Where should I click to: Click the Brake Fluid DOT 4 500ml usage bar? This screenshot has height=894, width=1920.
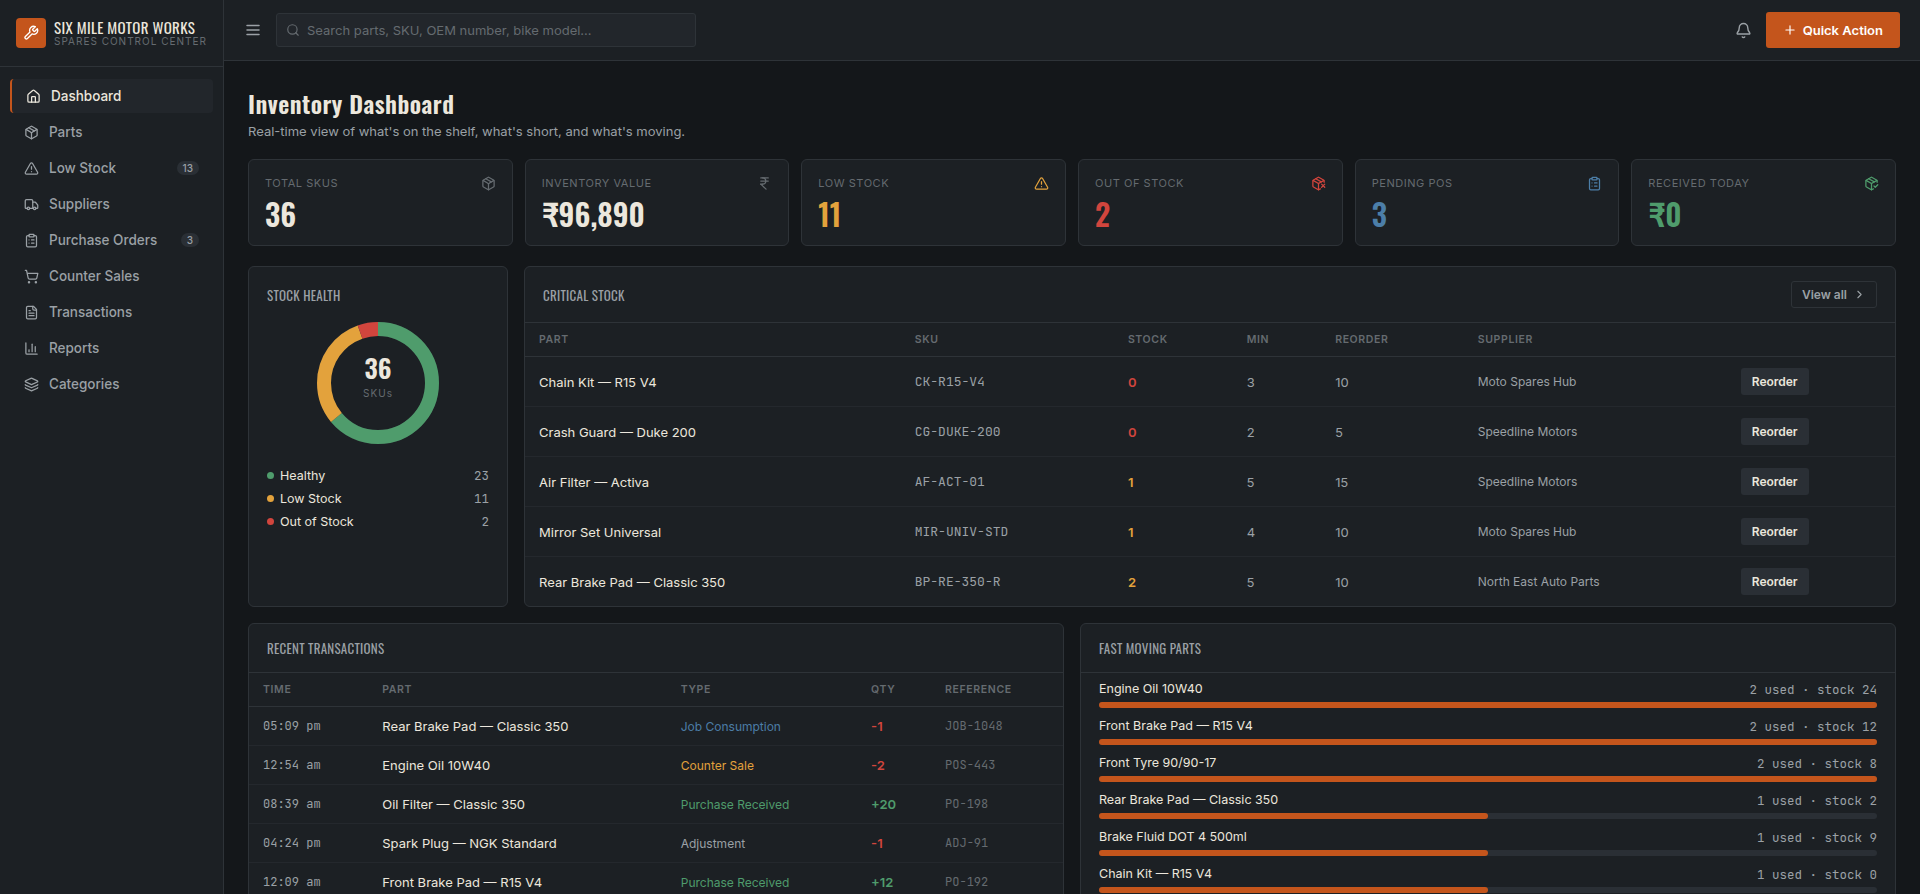(1488, 853)
